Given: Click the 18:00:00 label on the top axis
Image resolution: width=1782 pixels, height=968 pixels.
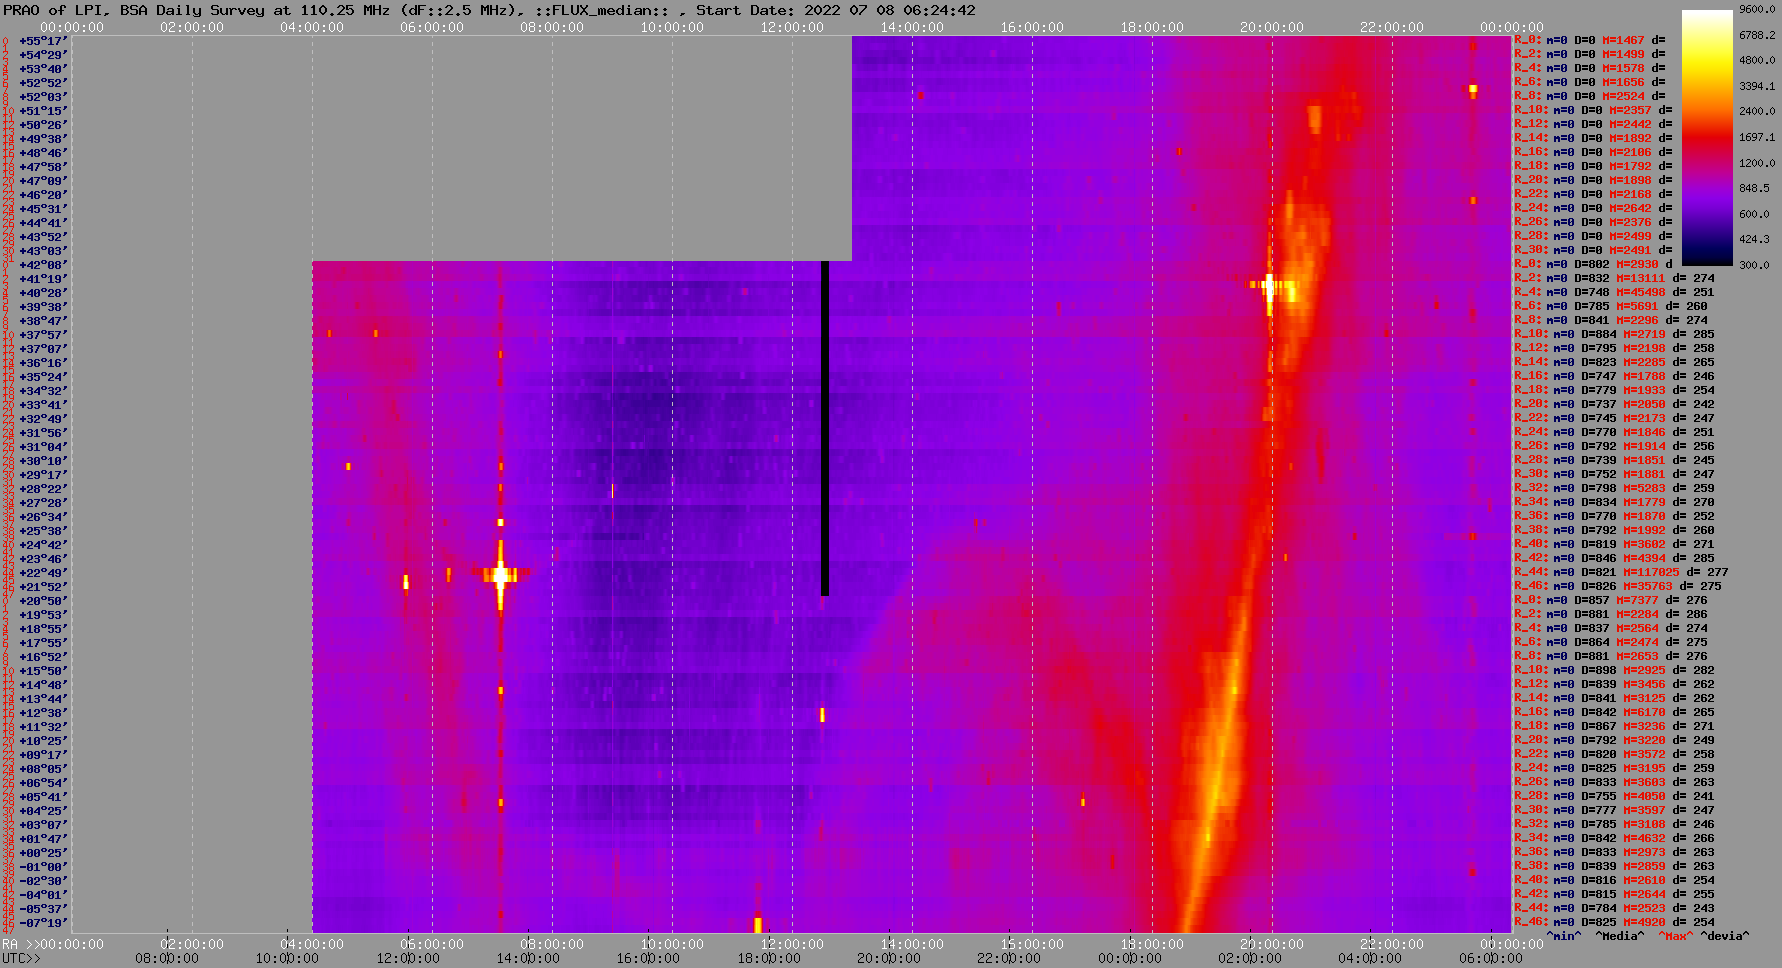Looking at the screenshot, I should pyautogui.click(x=1152, y=27).
